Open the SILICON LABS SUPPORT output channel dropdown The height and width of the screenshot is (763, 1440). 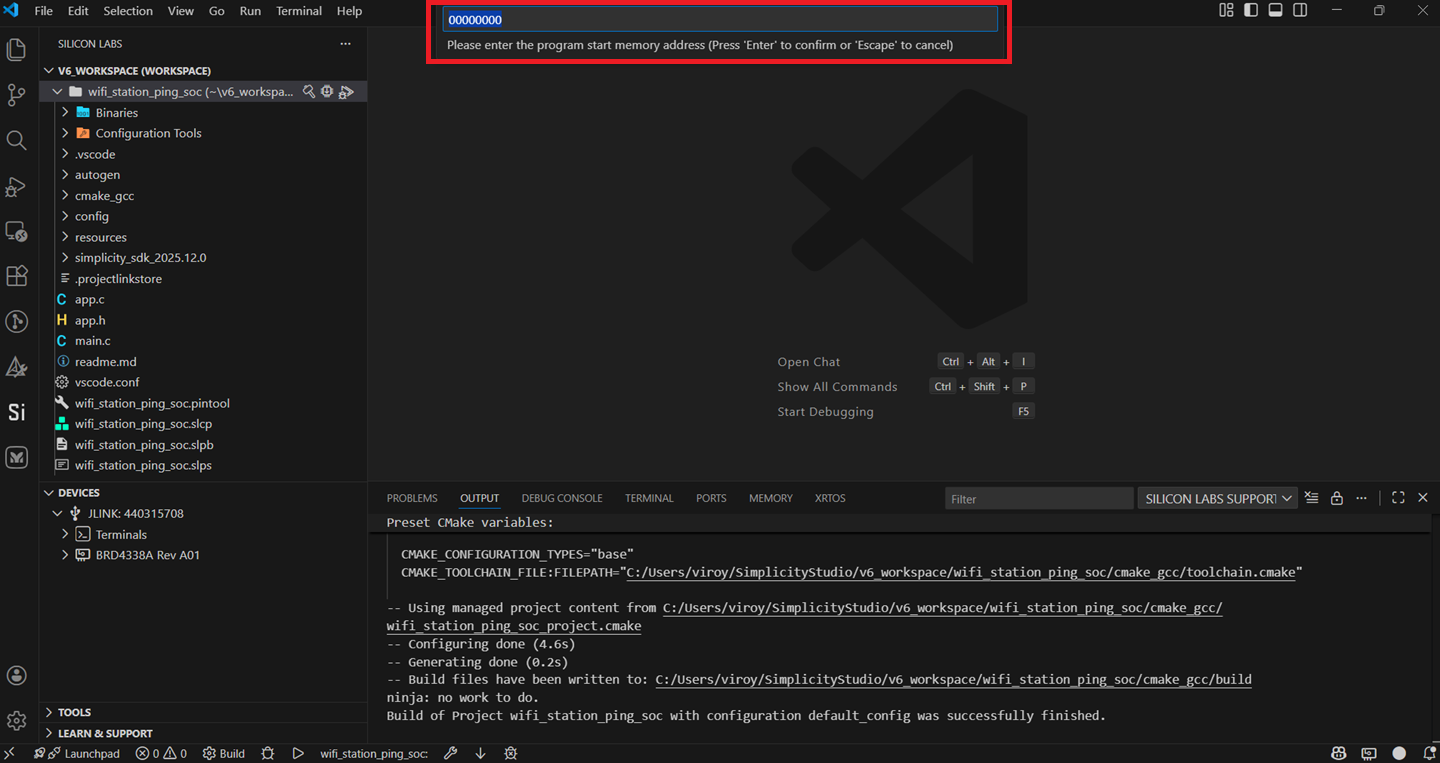coord(1217,497)
